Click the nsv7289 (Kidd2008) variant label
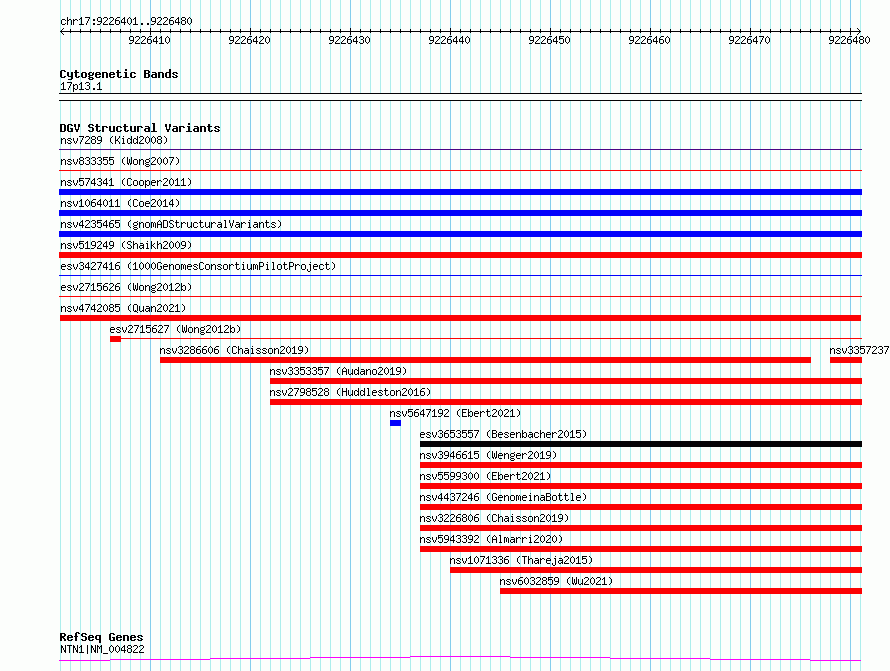Viewport: 890px width, 671px height. [114, 140]
